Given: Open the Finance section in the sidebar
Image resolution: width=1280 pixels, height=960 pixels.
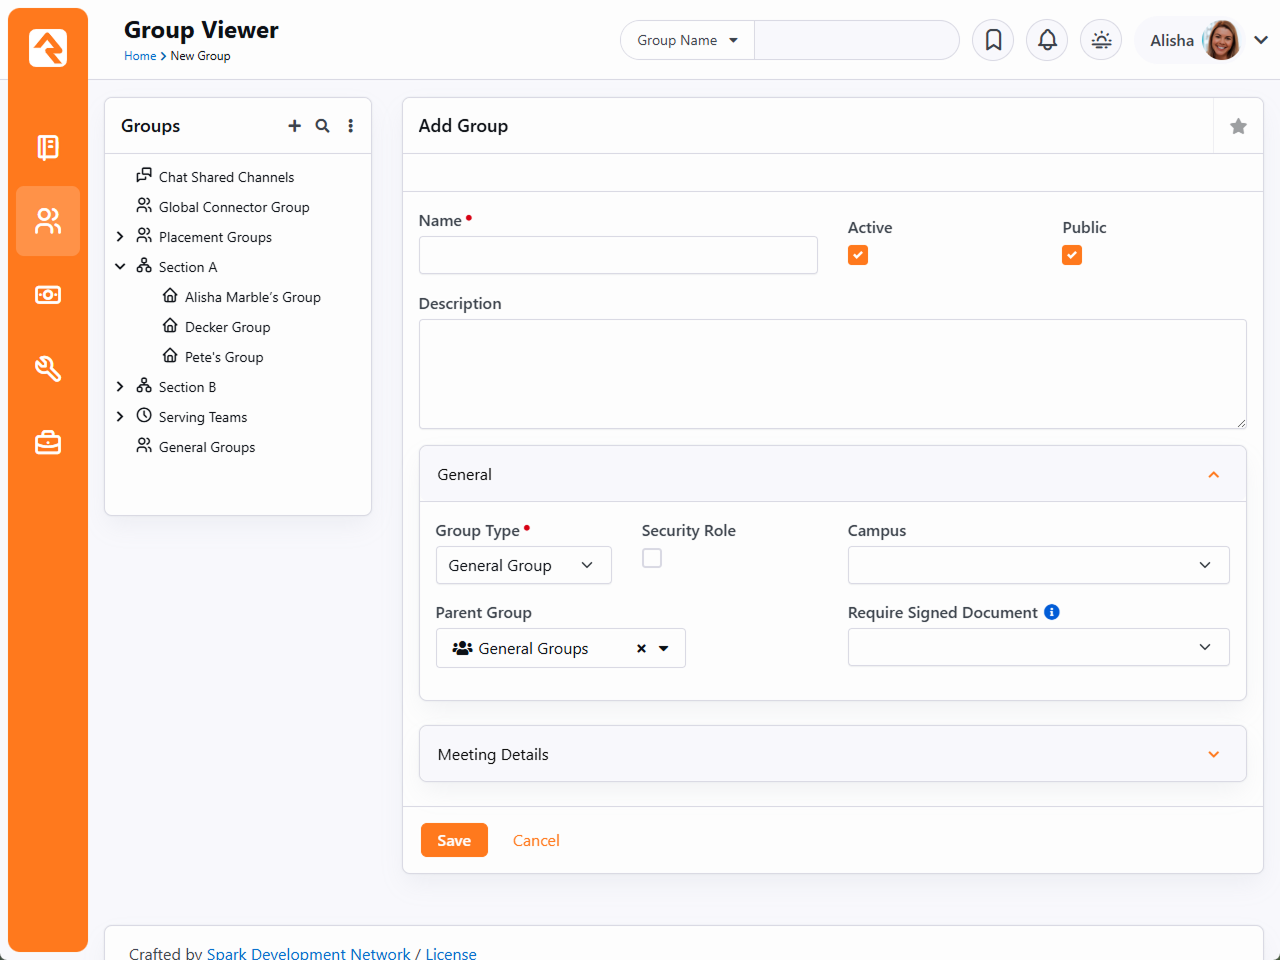Looking at the screenshot, I should [48, 295].
